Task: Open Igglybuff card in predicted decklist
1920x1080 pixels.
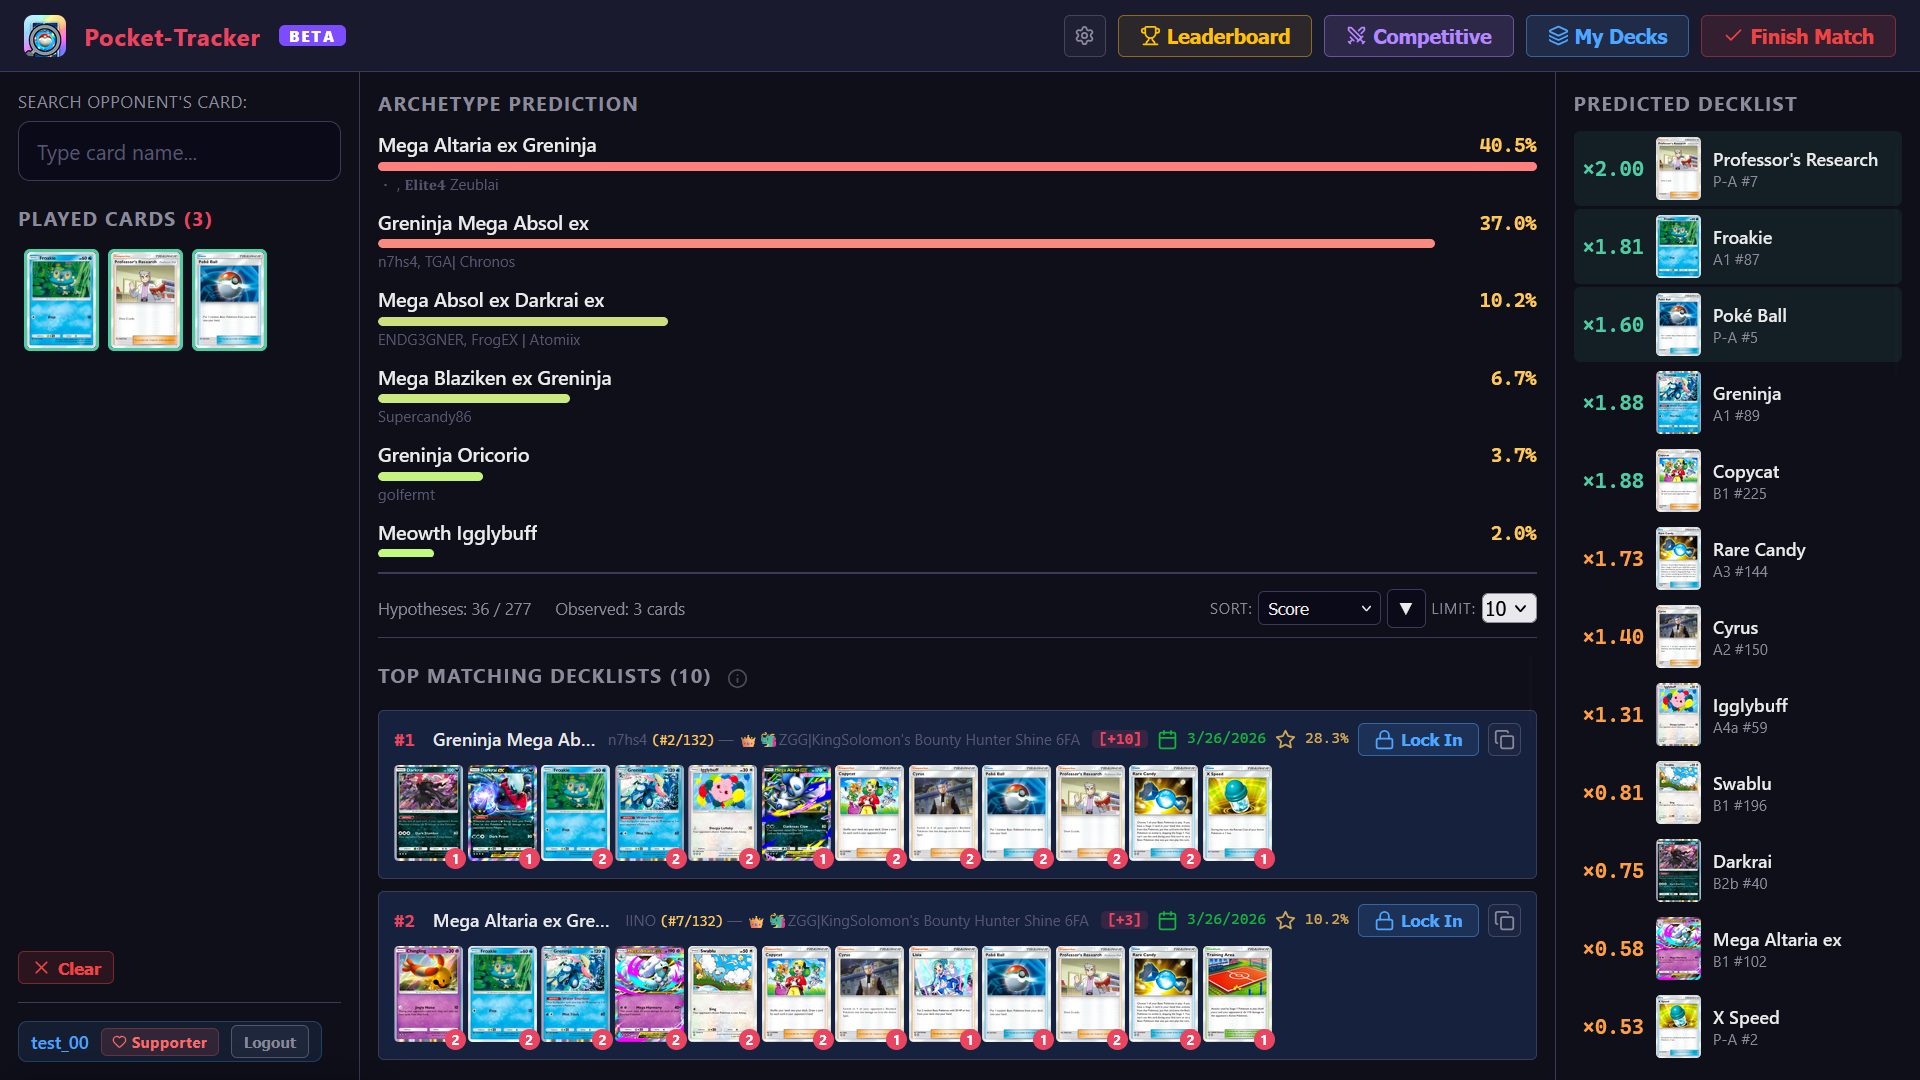Action: tap(1738, 715)
